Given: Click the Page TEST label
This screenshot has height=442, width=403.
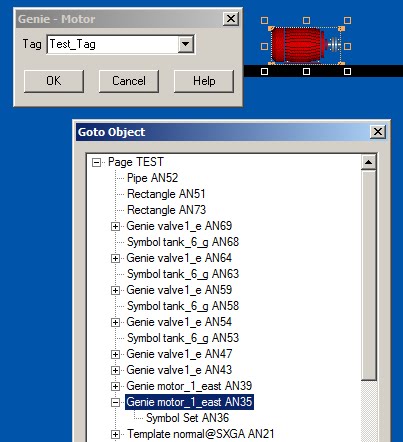Looking at the screenshot, I should click(x=136, y=162).
